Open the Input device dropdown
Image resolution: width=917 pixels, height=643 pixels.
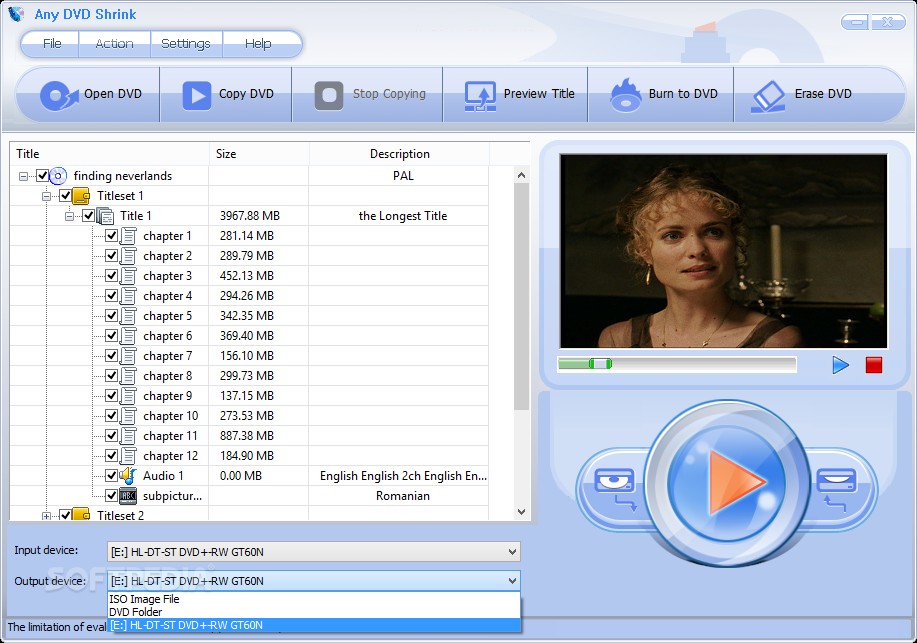[x=512, y=551]
